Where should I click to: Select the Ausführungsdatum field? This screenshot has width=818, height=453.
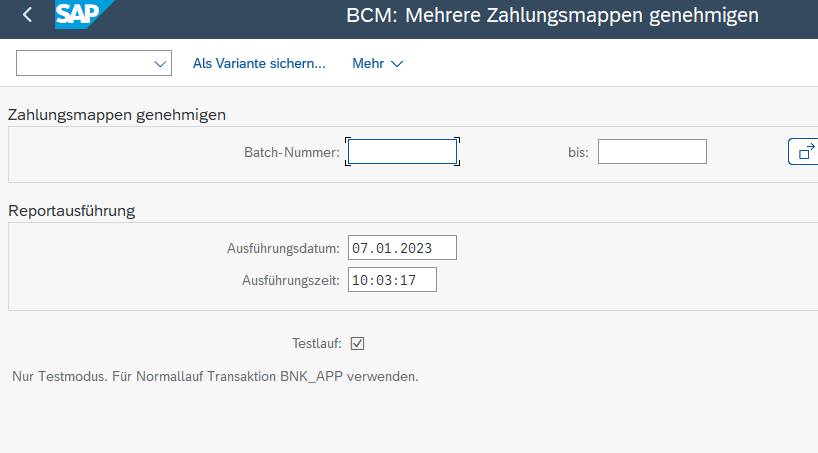[402, 248]
